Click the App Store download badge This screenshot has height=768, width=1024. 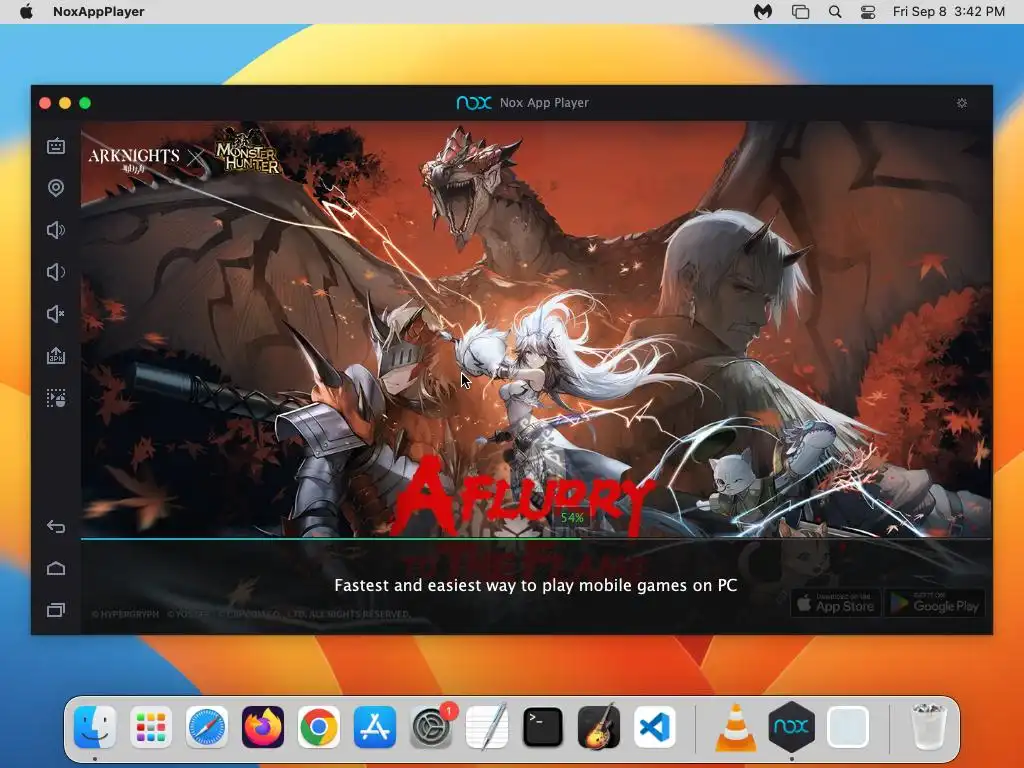coord(836,603)
